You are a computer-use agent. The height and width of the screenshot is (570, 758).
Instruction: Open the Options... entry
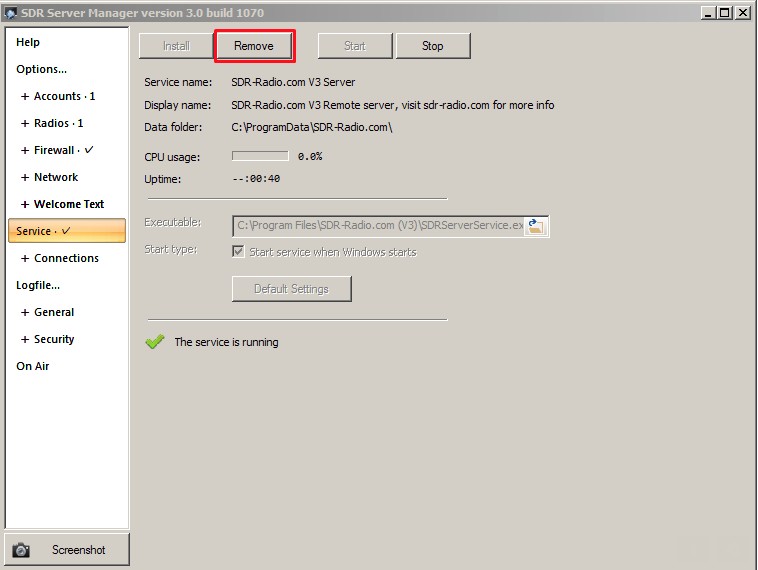(42, 69)
